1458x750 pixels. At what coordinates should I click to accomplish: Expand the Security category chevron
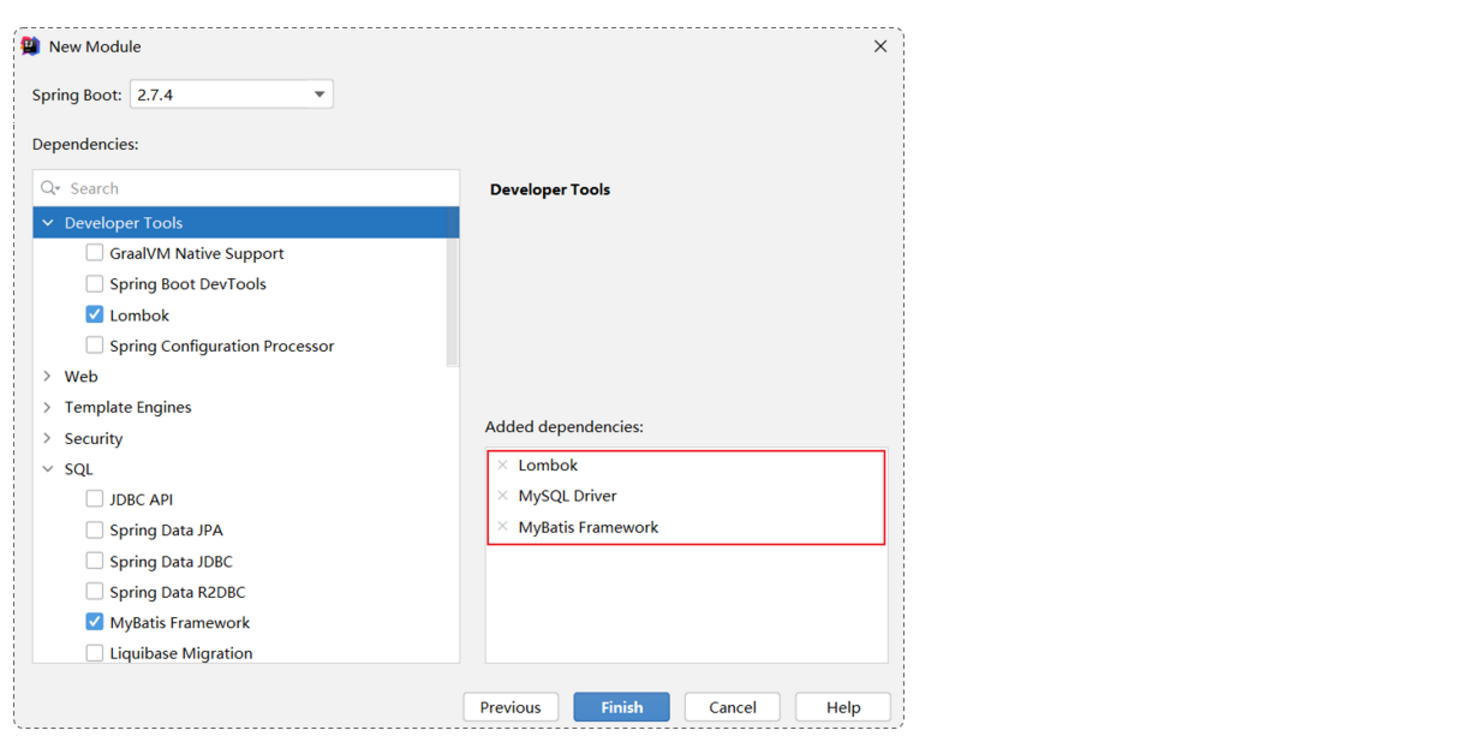click(x=48, y=438)
